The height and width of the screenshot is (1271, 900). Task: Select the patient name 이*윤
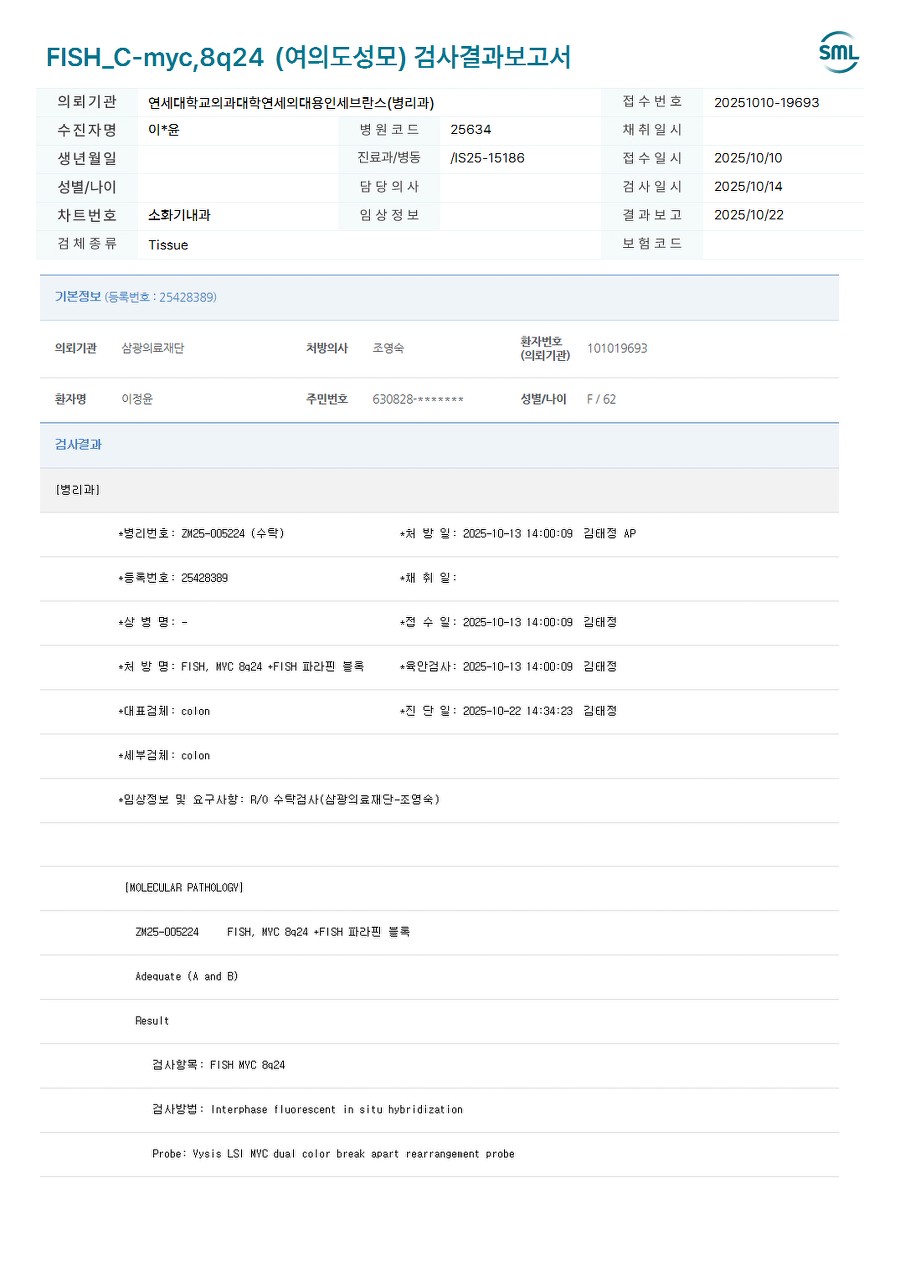tap(164, 130)
